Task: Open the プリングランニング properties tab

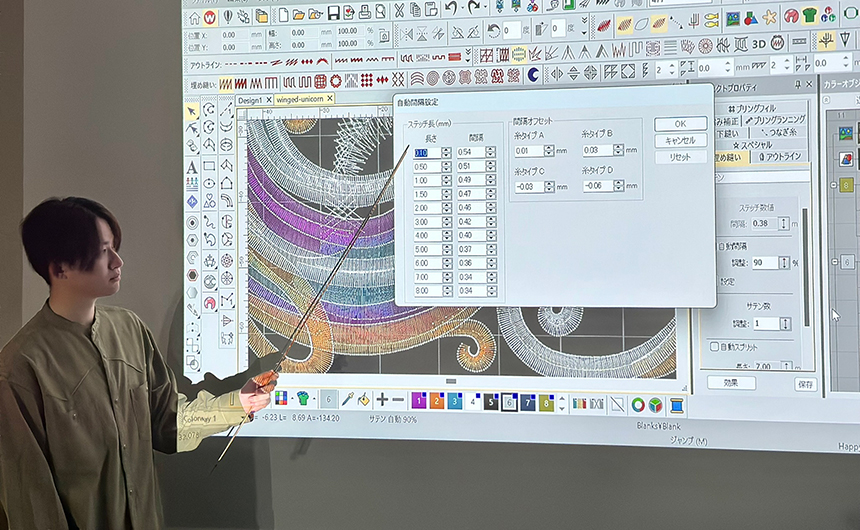Action: coord(776,120)
